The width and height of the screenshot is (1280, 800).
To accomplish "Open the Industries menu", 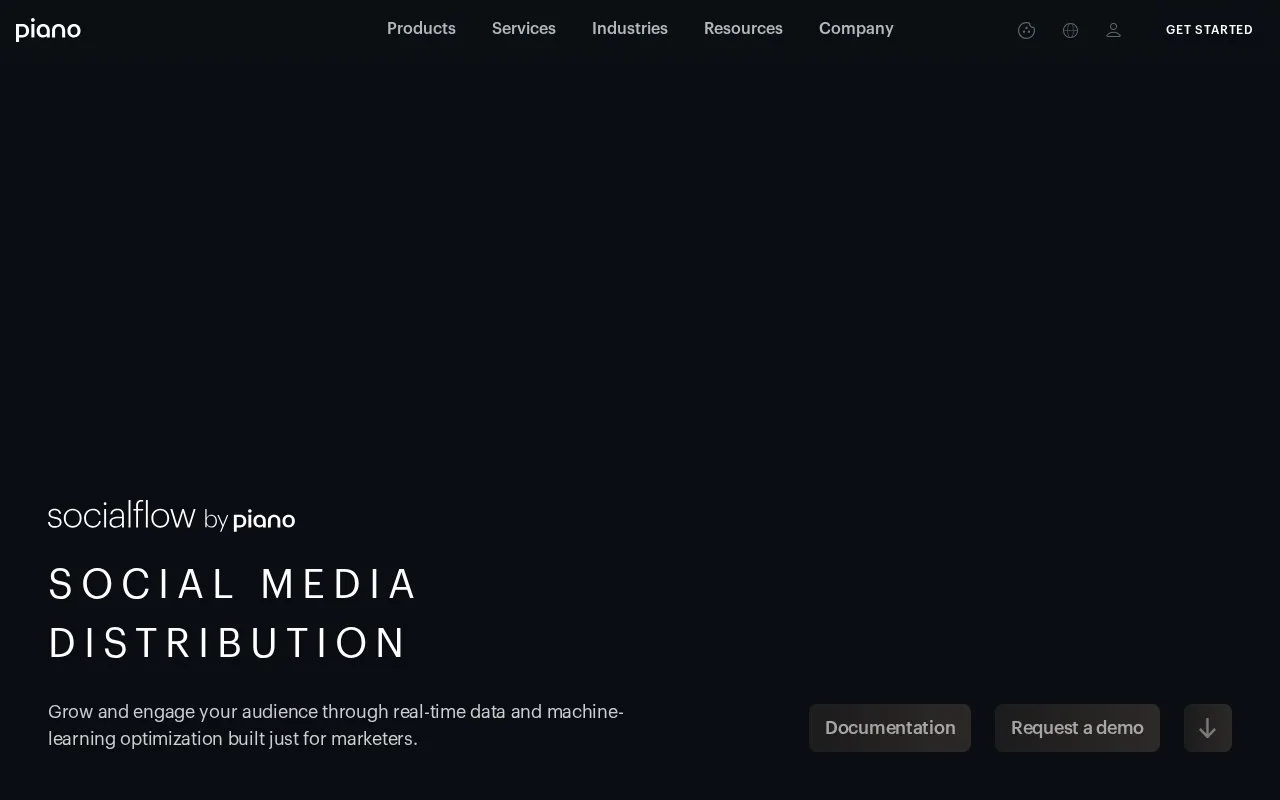I will click(x=630, y=29).
